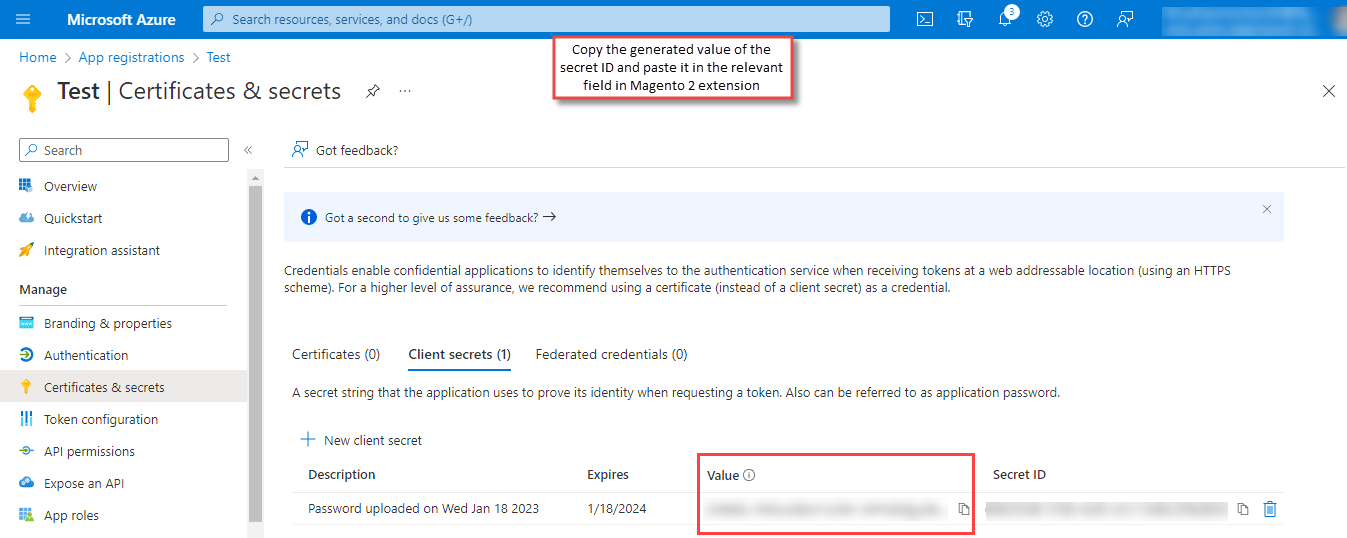Select Certificates & secrets in the sidebar

pyautogui.click(x=123, y=387)
